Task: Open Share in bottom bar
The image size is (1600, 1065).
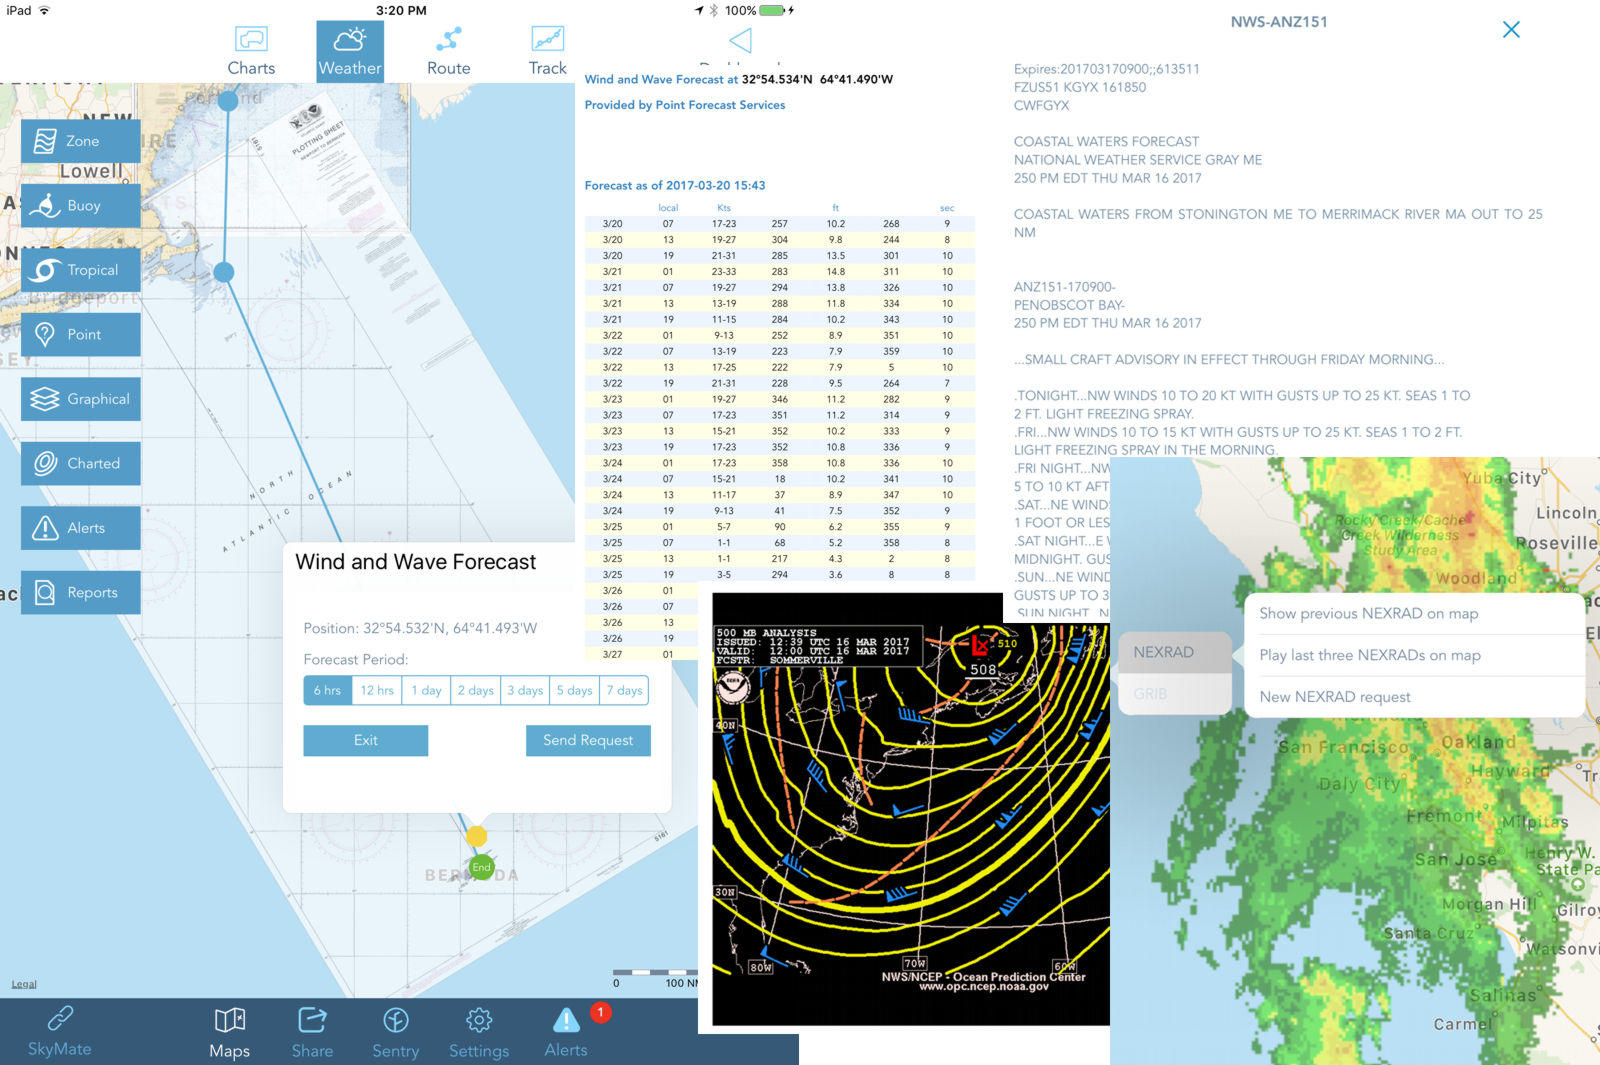Action: pyautogui.click(x=312, y=1032)
